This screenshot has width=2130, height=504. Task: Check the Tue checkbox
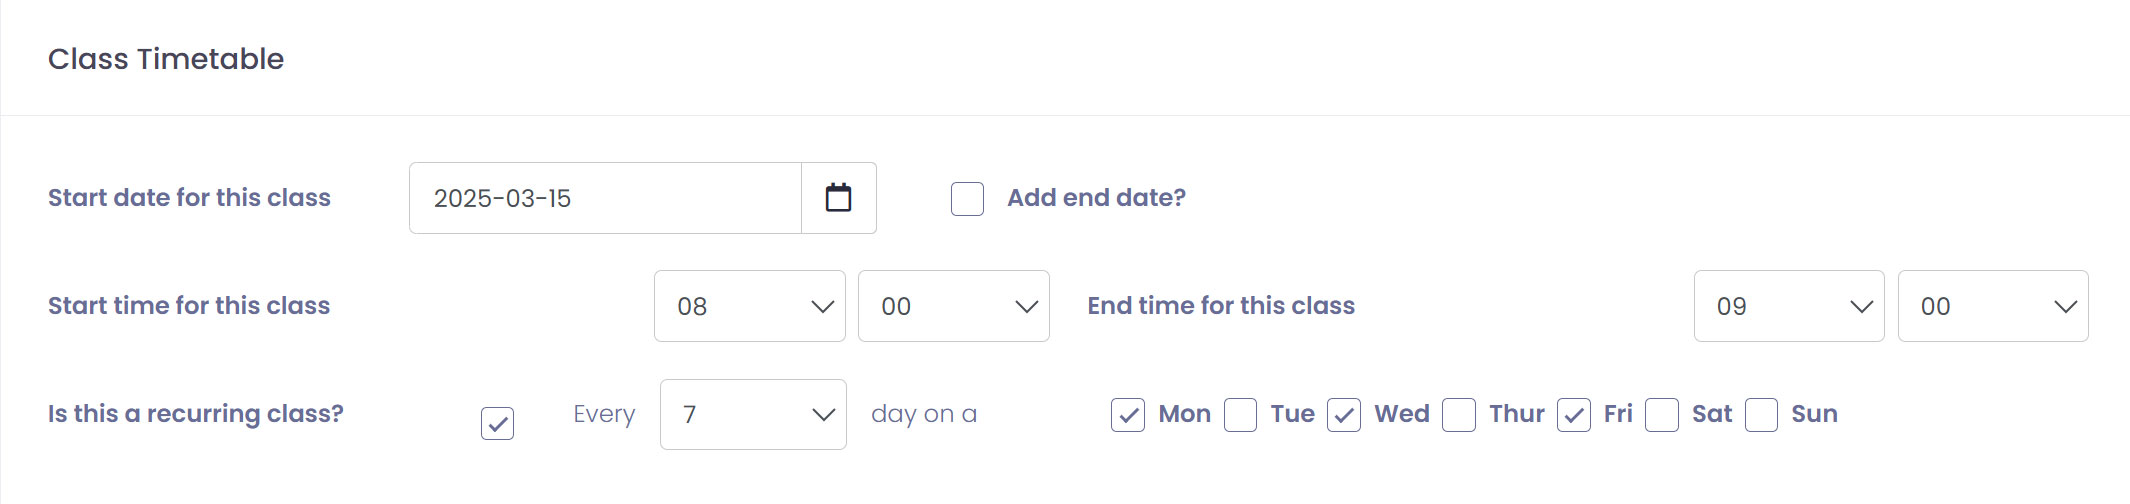pos(1240,415)
